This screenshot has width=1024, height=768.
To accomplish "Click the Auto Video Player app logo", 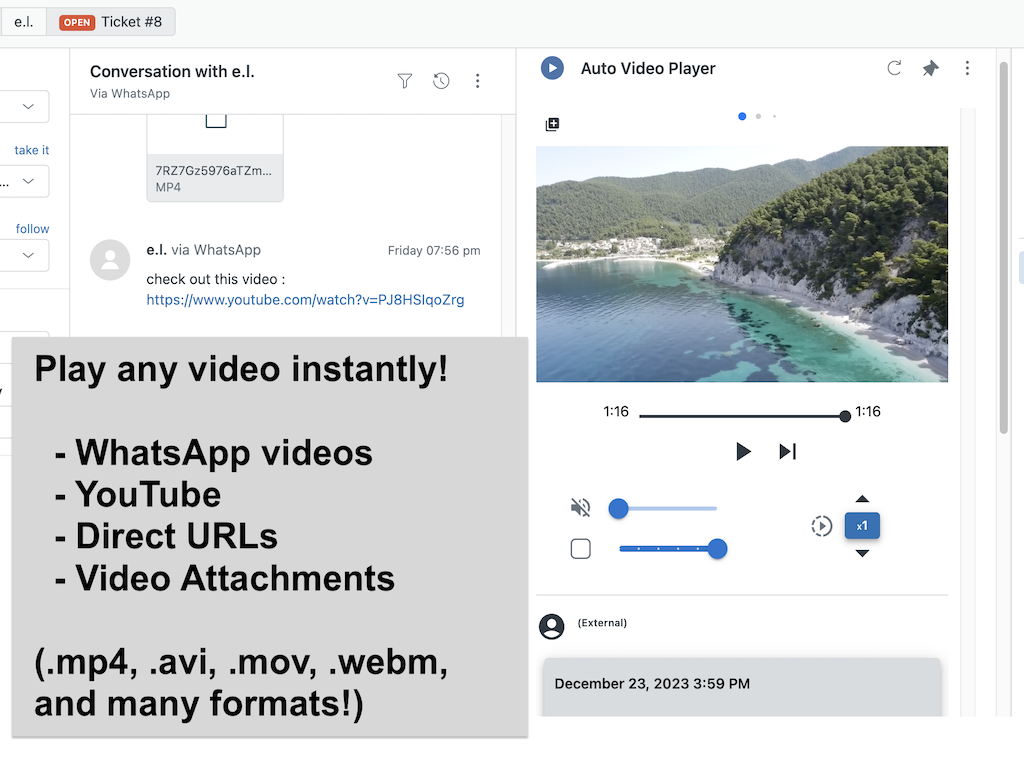I will (552, 68).
